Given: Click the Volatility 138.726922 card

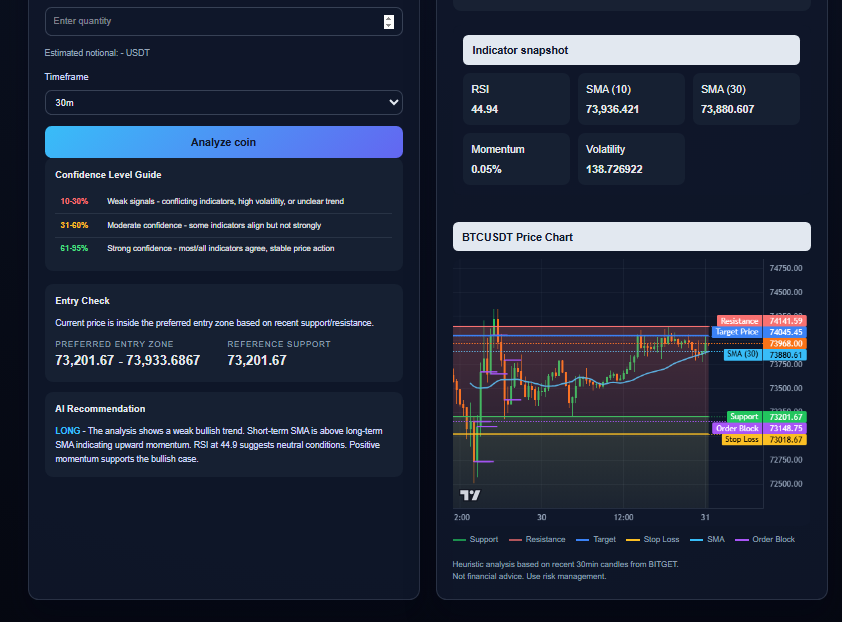Looking at the screenshot, I should (631, 159).
